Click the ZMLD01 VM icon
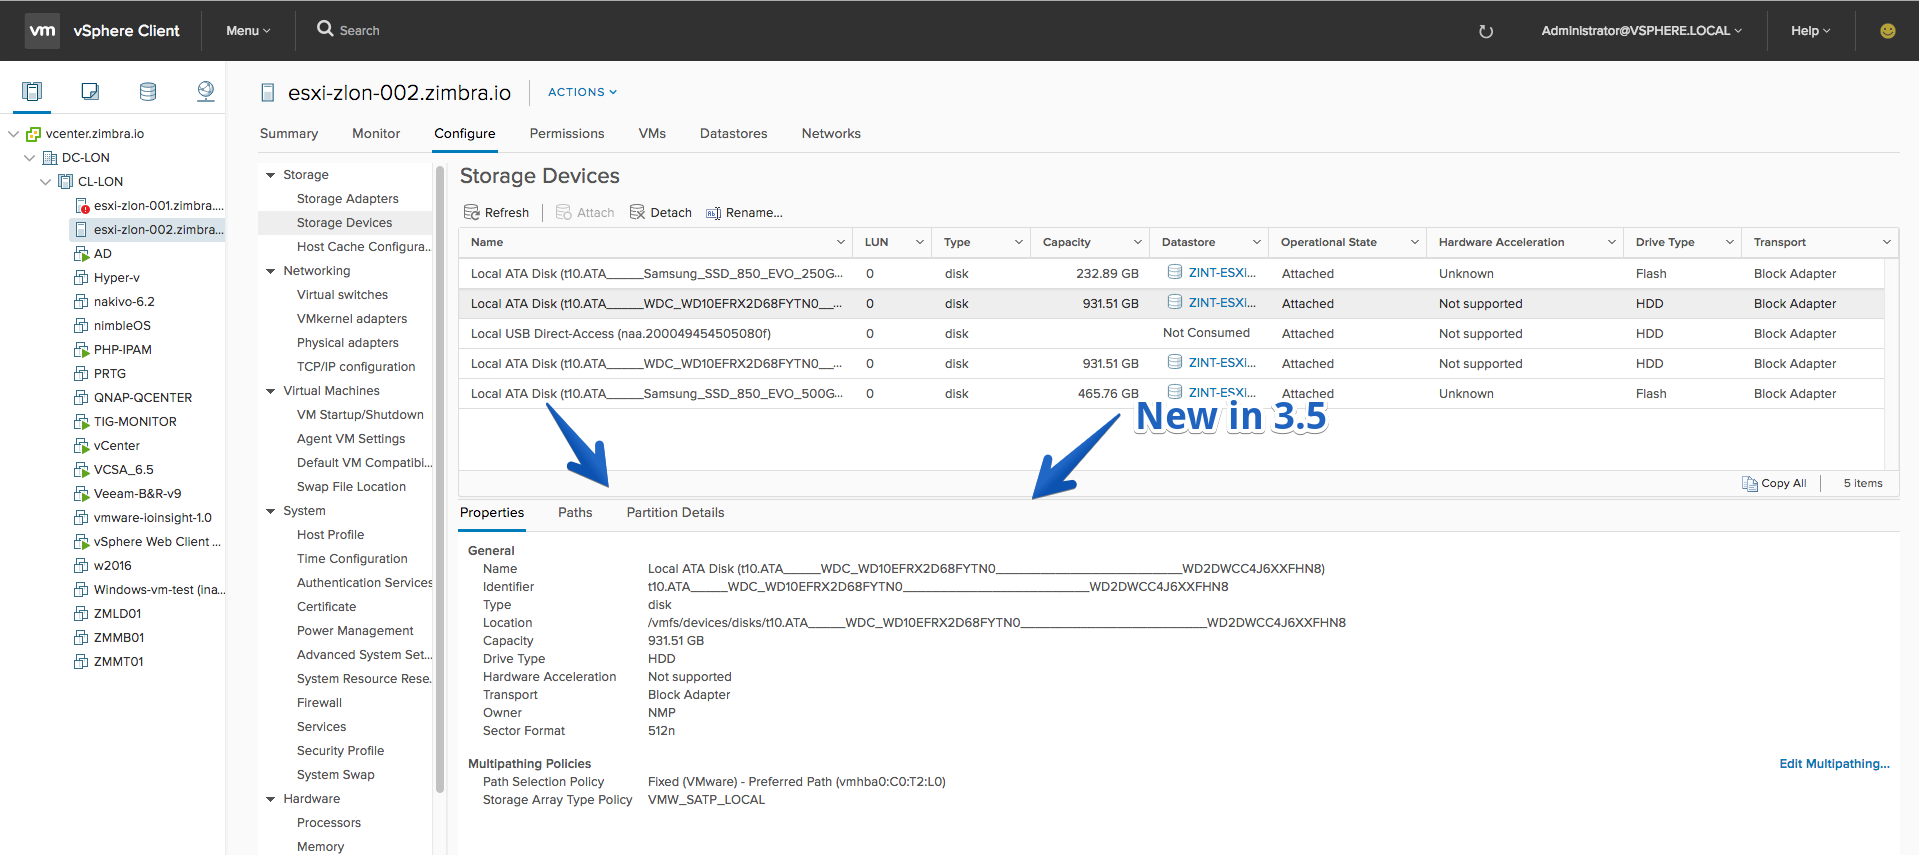The width and height of the screenshot is (1919, 855). pyautogui.click(x=81, y=614)
